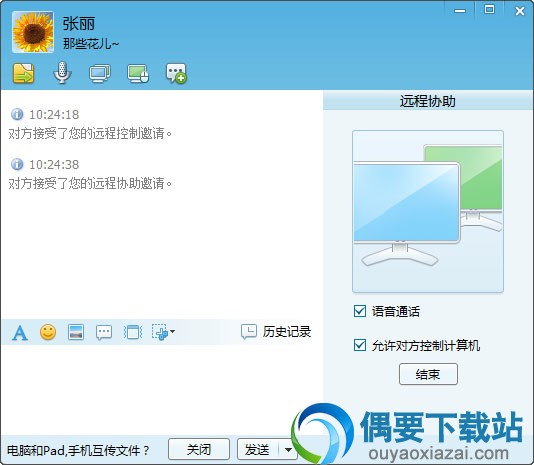
Task: Click the remote assistance monitors preview
Action: (x=428, y=211)
